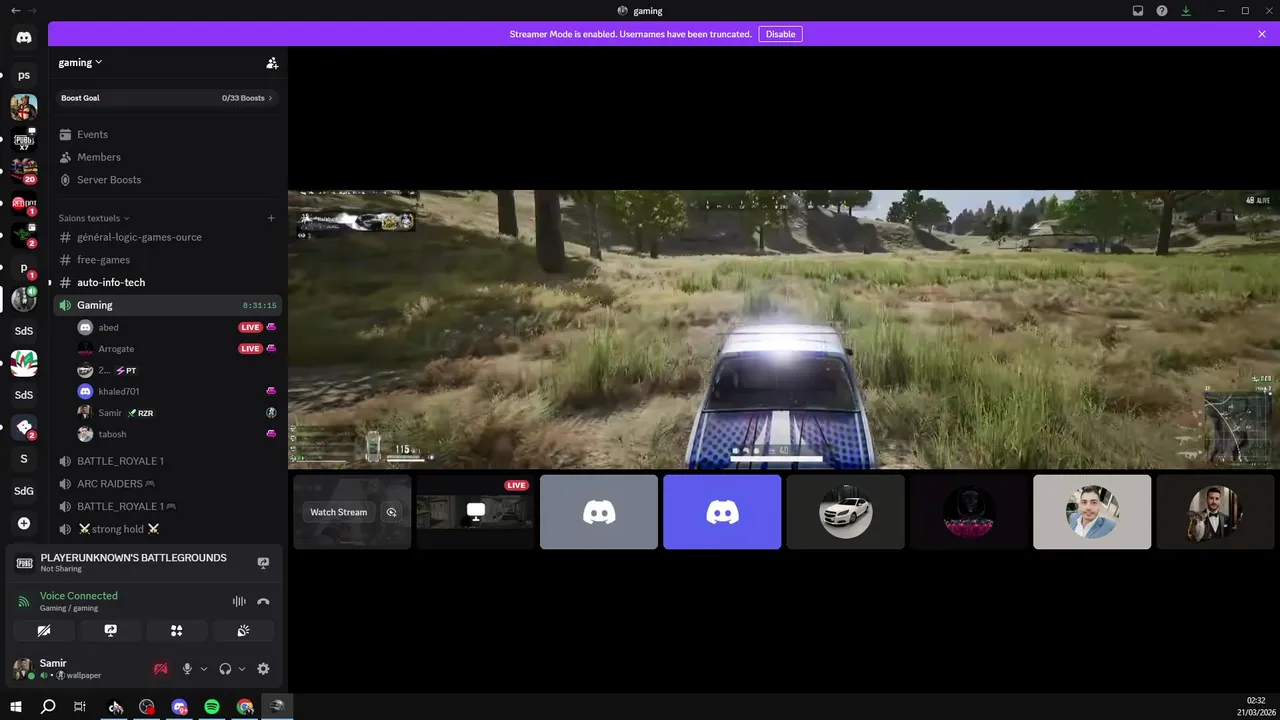Select the white car avatar tile

click(846, 512)
